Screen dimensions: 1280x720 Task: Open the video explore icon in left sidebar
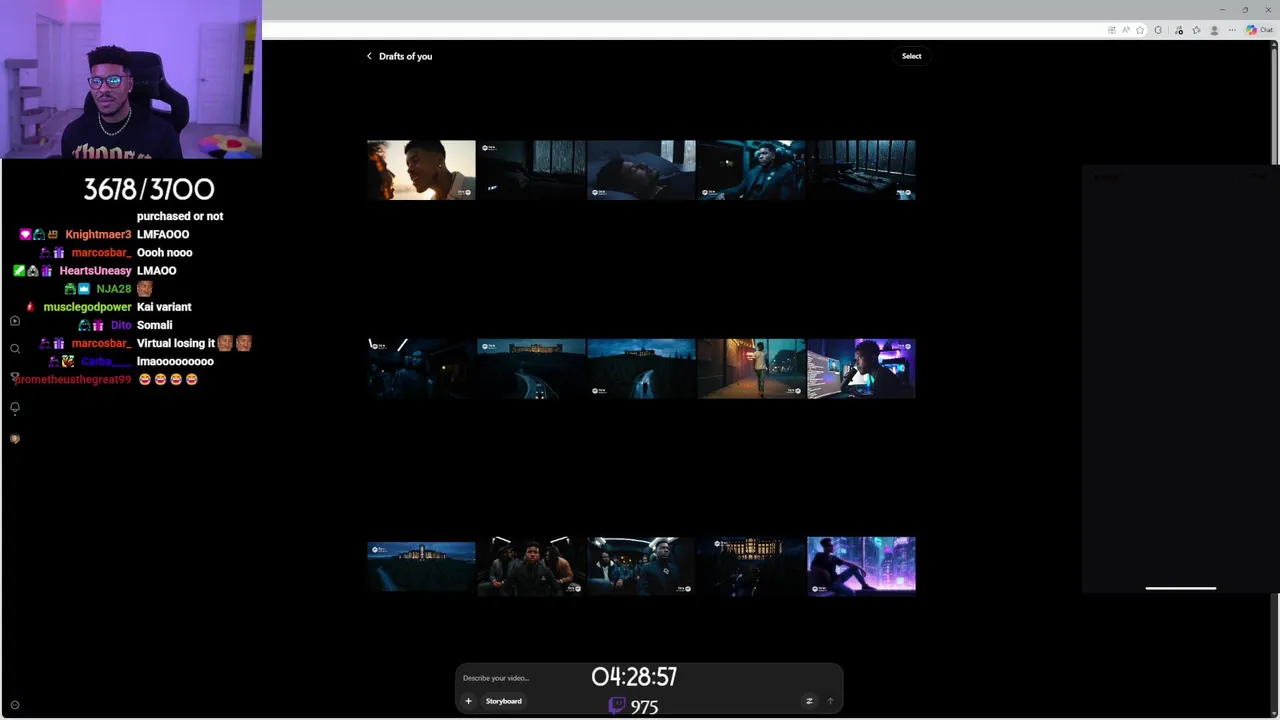[14, 320]
